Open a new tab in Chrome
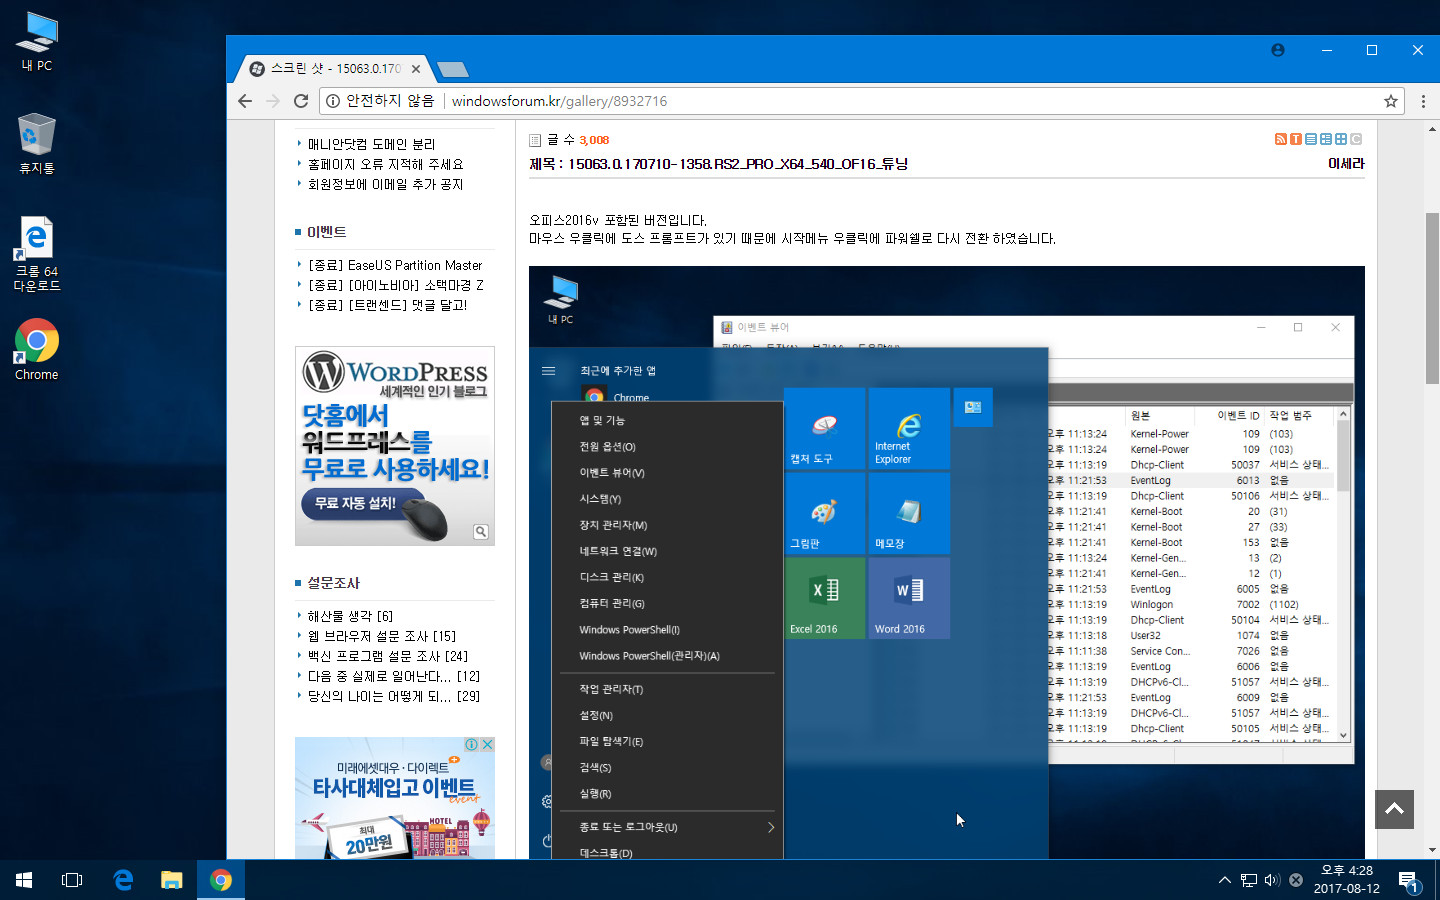This screenshot has width=1440, height=900. click(453, 69)
